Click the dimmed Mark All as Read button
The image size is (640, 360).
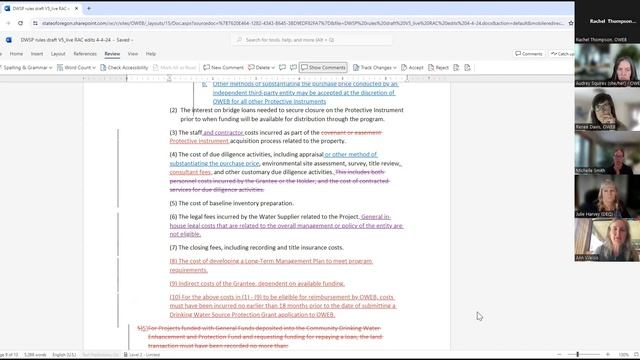(175, 67)
